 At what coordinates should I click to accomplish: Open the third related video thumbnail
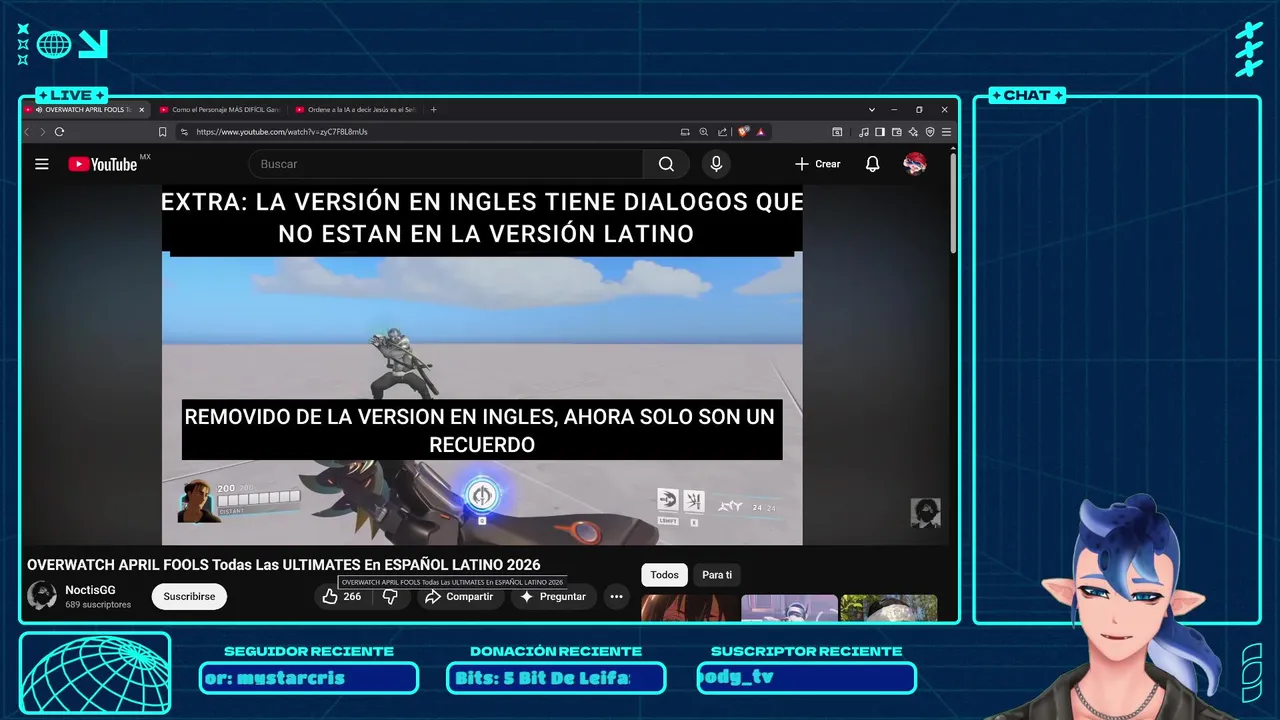(889, 608)
